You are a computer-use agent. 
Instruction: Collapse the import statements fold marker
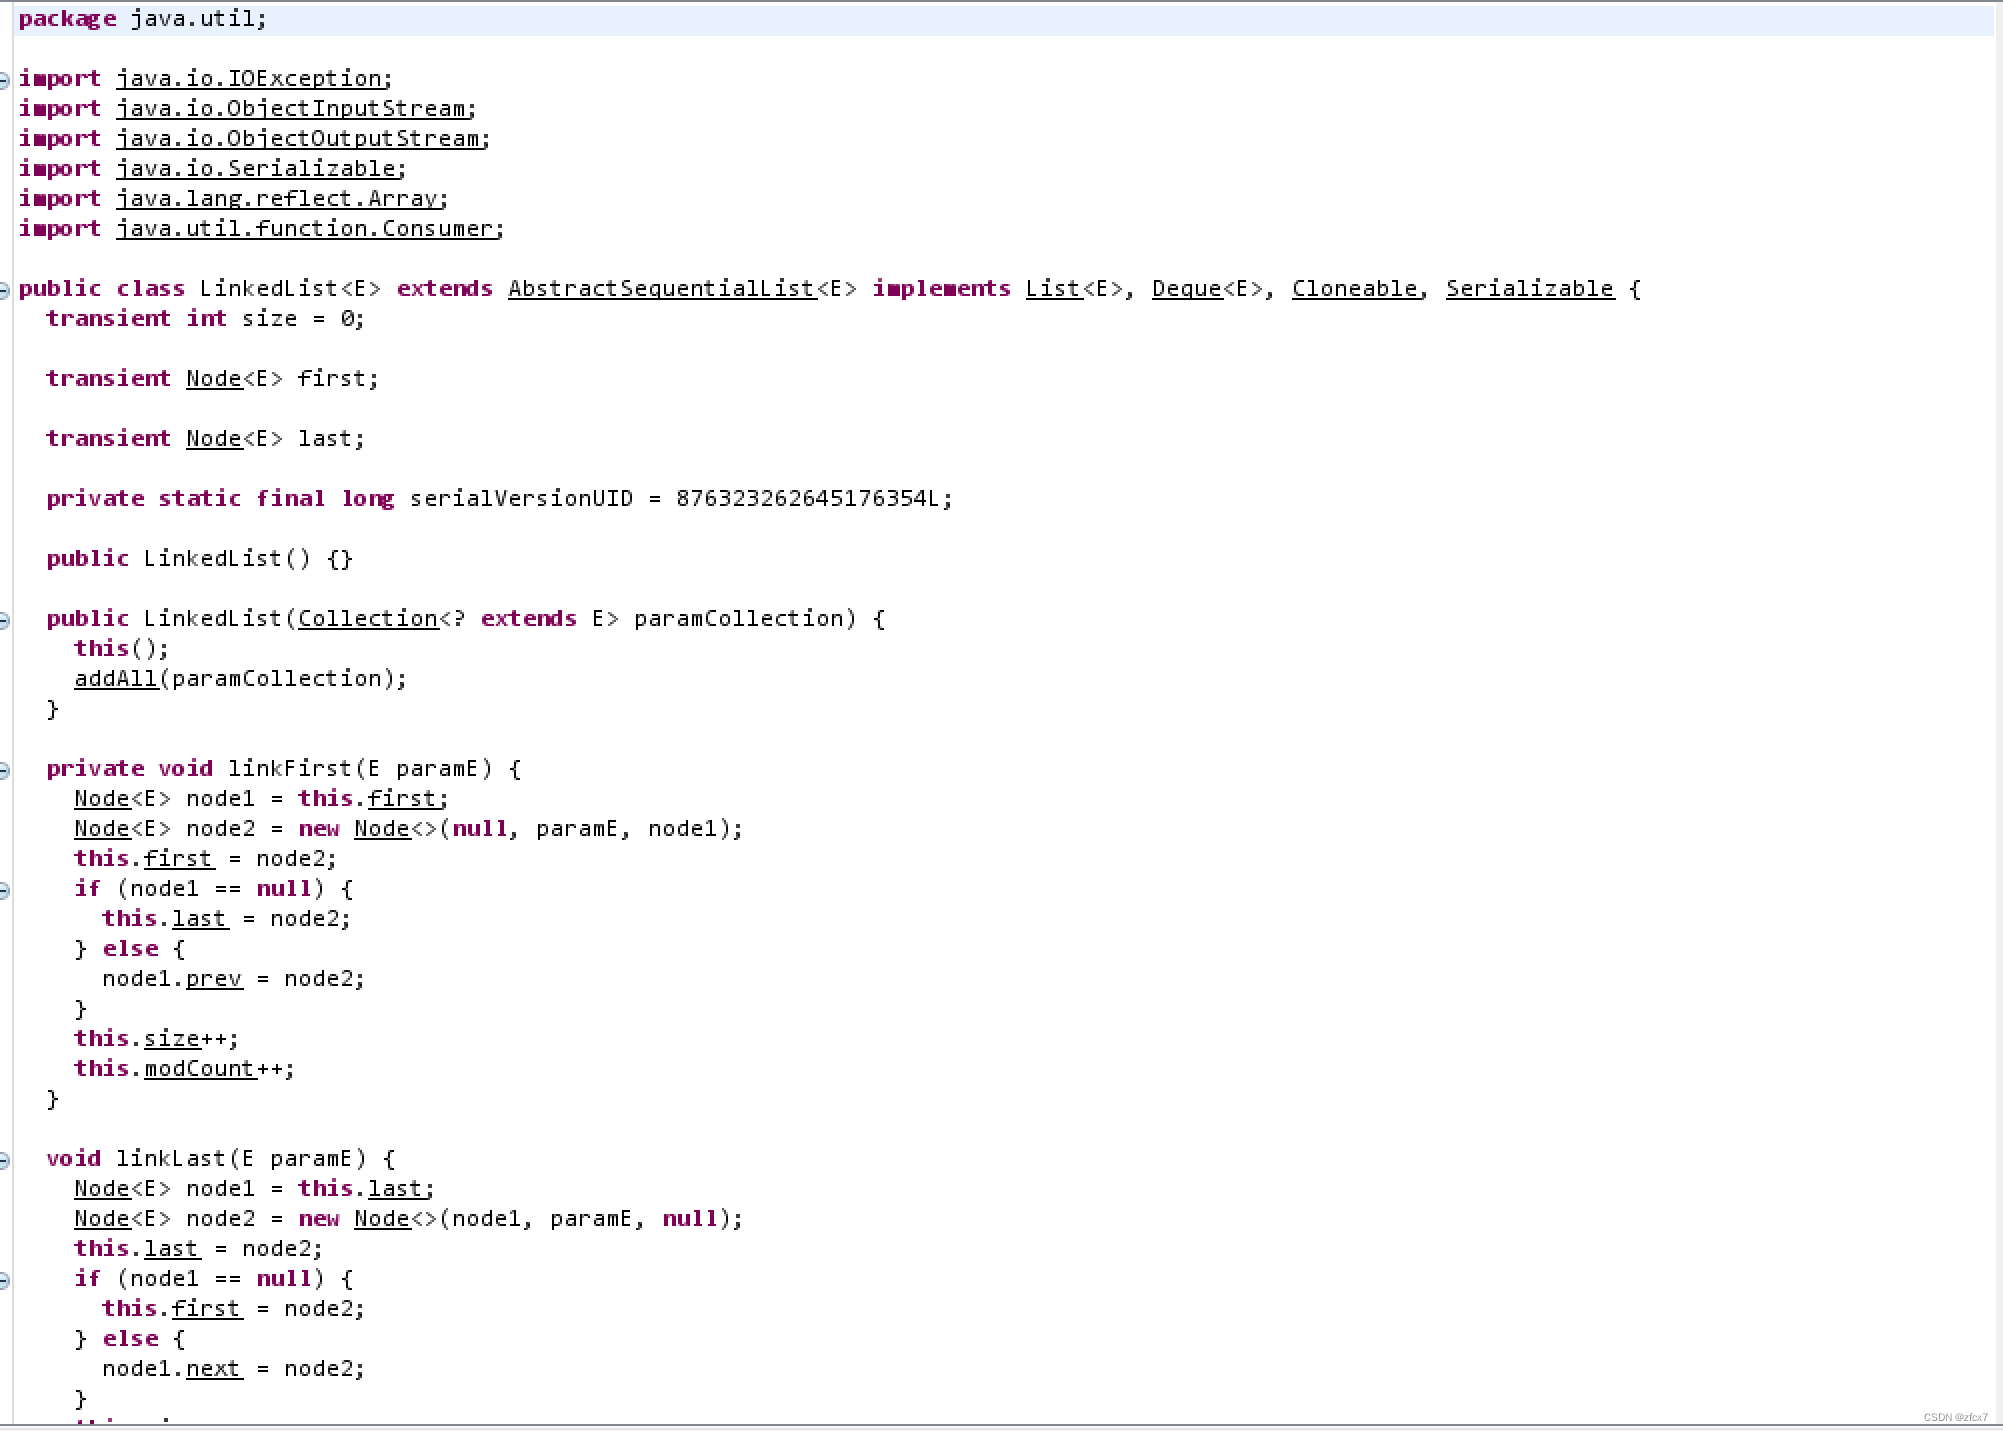tap(4, 80)
